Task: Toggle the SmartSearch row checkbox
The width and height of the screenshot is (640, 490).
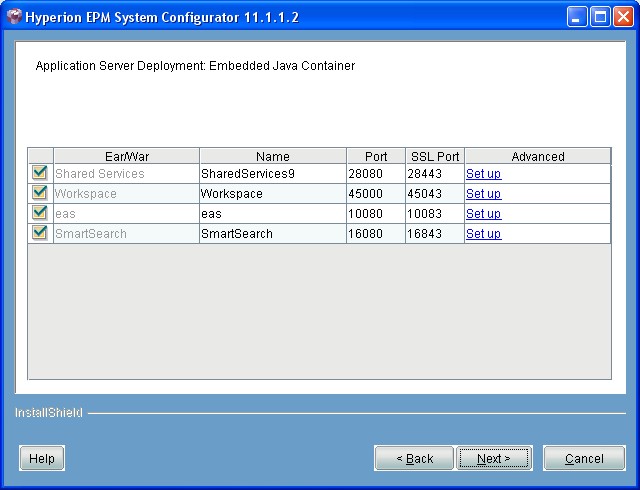Action: 40,233
